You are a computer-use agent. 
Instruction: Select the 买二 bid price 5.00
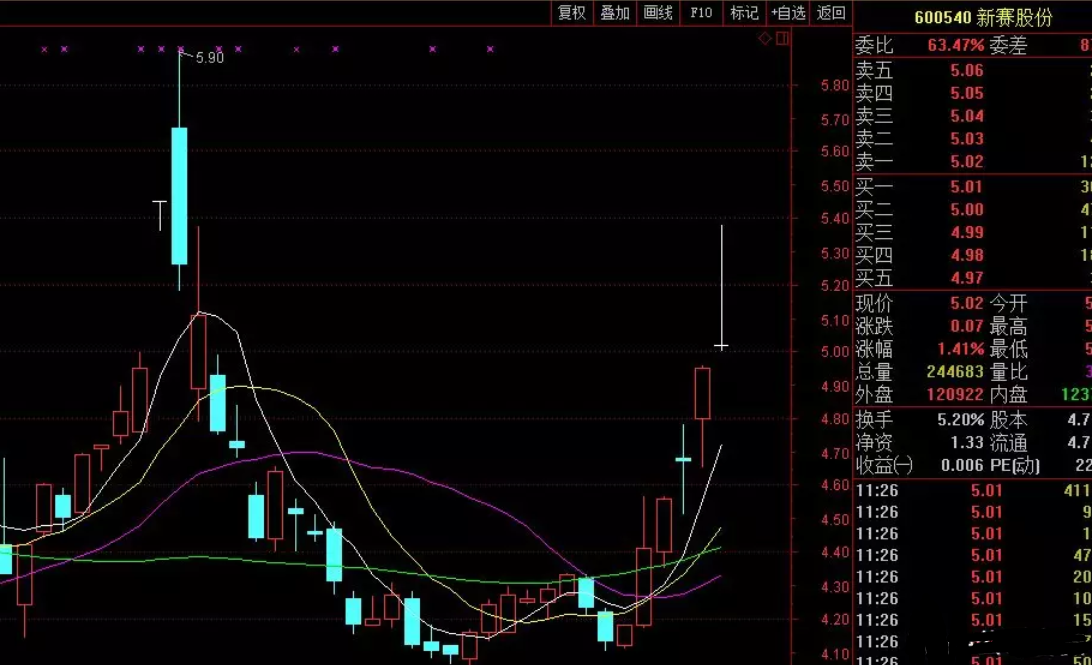tap(967, 210)
